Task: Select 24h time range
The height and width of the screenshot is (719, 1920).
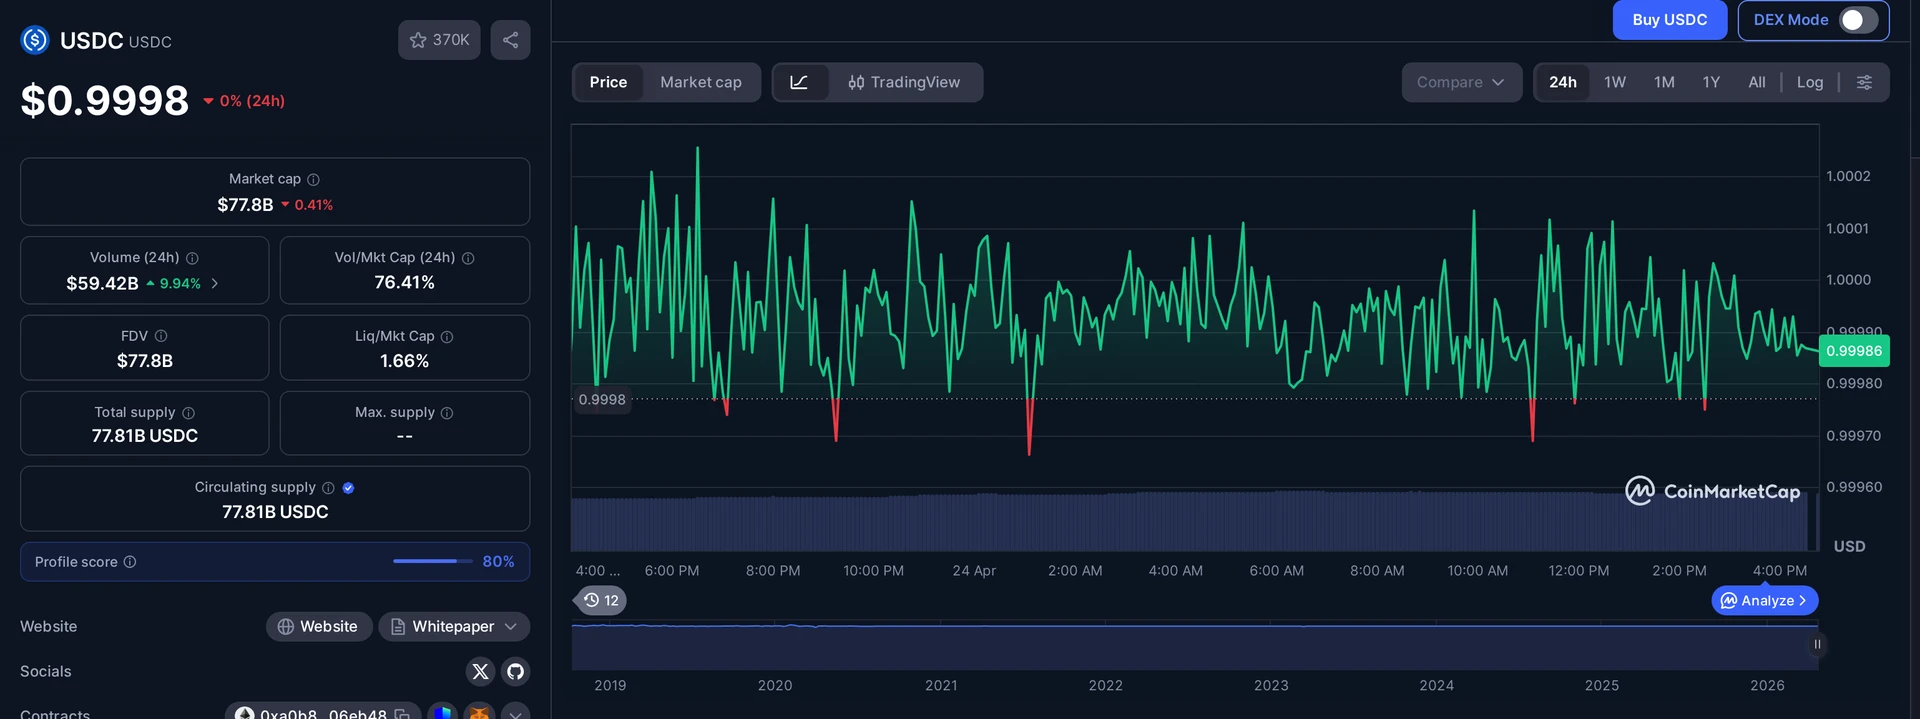Action: pos(1563,82)
